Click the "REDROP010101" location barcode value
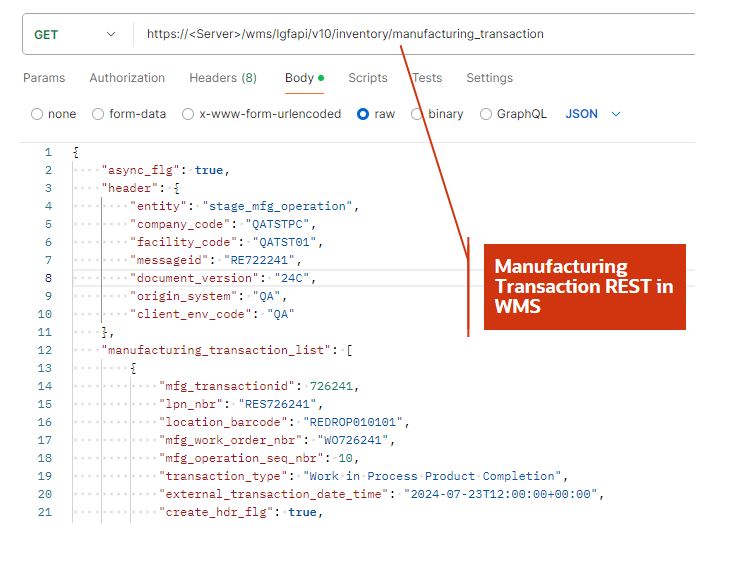The image size is (744, 567). [353, 423]
